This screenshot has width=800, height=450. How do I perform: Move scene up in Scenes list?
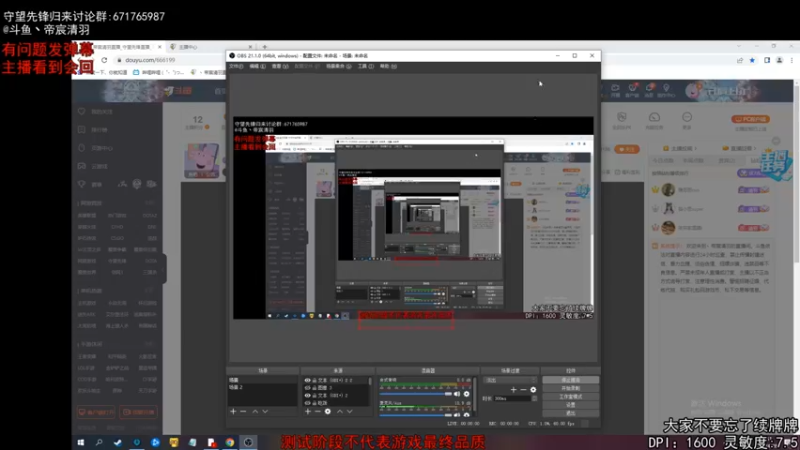[255, 411]
